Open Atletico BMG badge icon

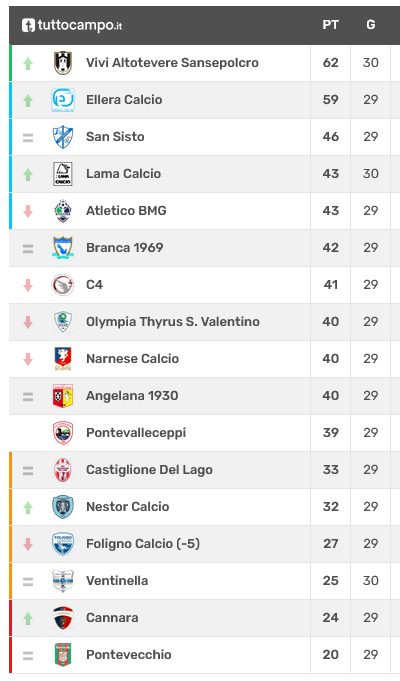[x=63, y=211]
